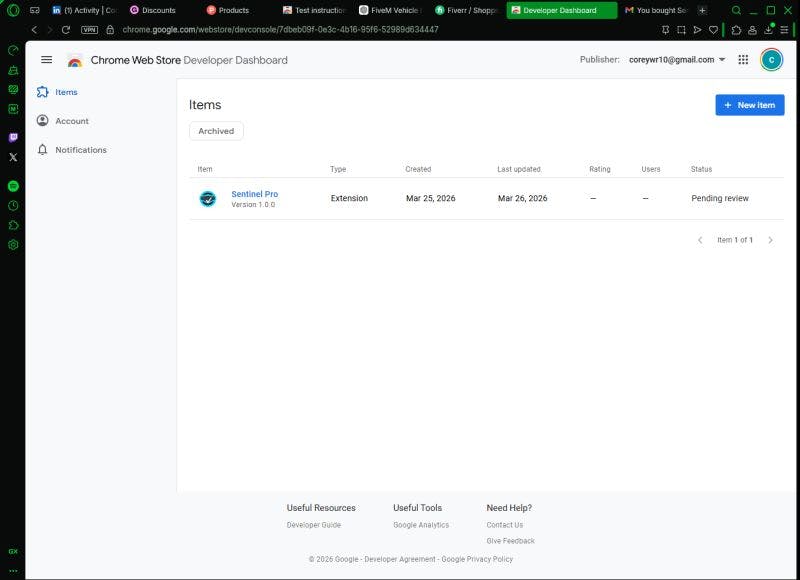
Task: Click the Mar 25, 2026 created date
Action: [431, 198]
